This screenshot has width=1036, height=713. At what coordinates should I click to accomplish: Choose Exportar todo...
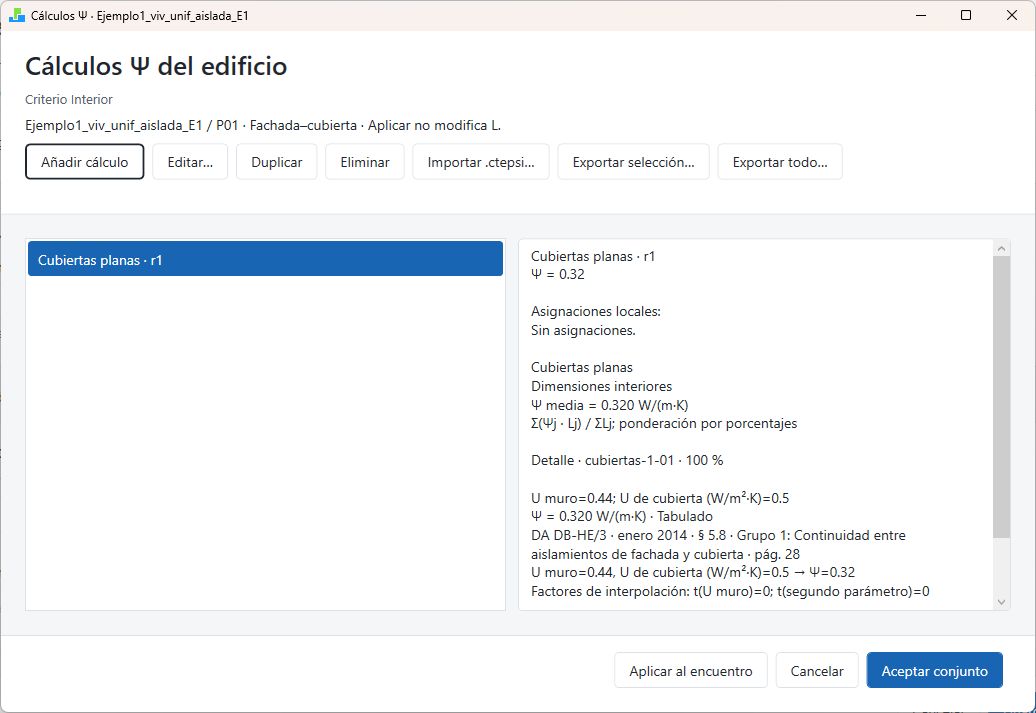pyautogui.click(x=780, y=162)
